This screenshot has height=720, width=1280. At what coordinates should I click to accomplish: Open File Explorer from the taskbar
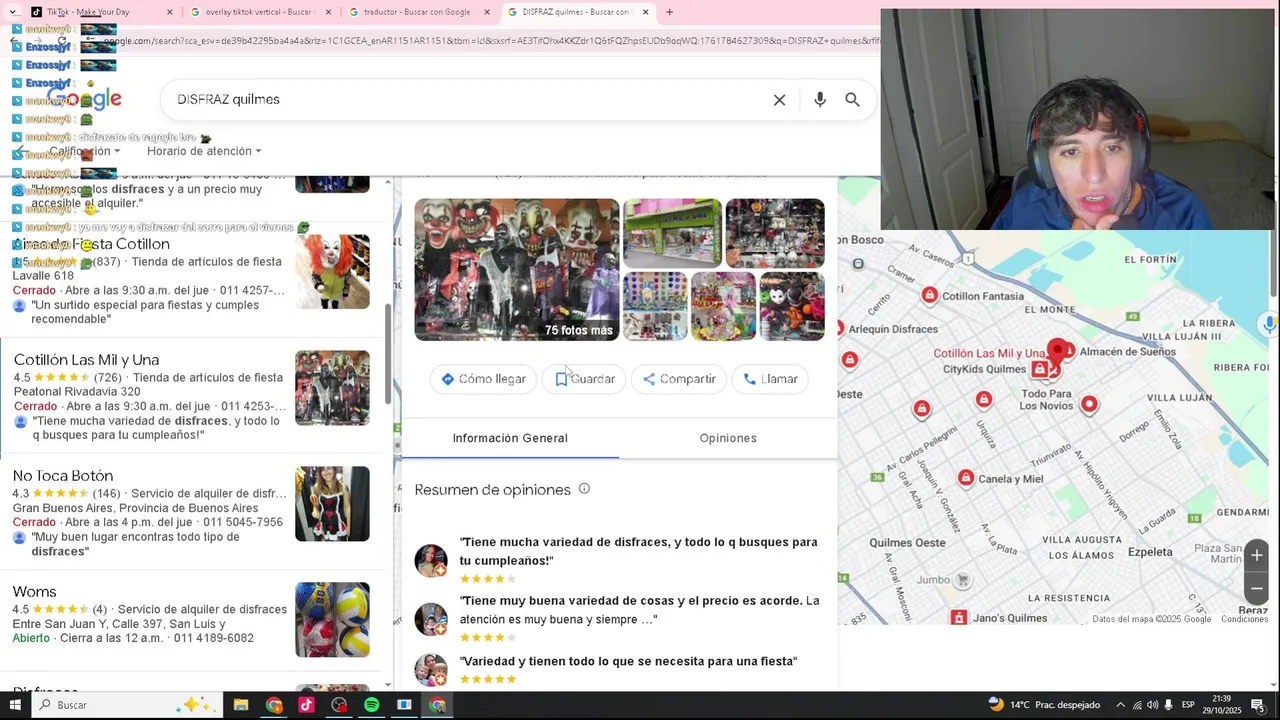[x=241, y=705]
